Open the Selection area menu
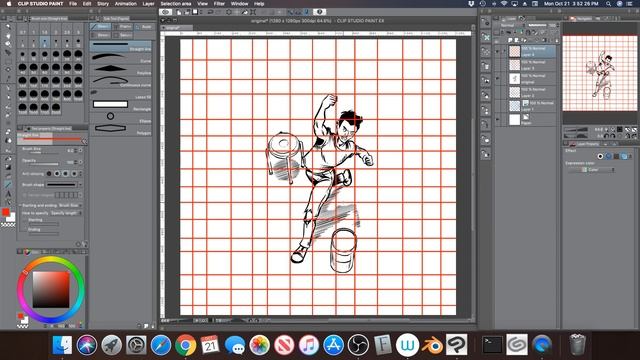This screenshot has height=360, width=640. pos(176,4)
